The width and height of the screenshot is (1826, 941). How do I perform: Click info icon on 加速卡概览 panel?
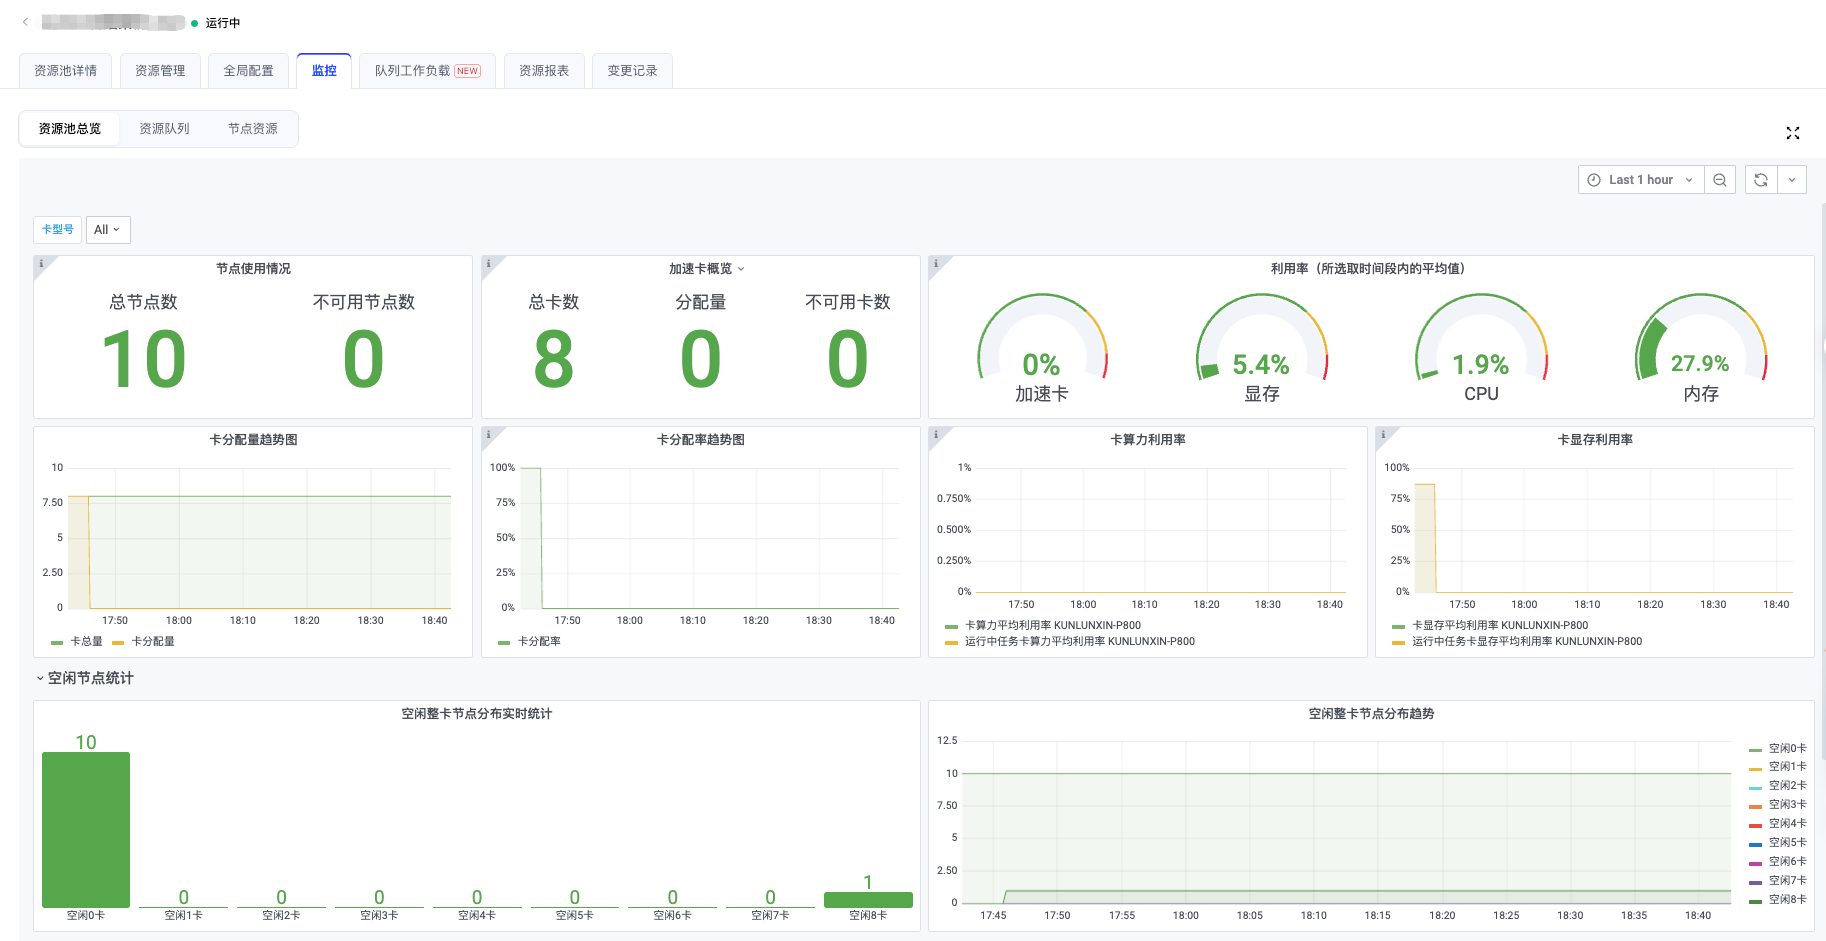pos(488,264)
